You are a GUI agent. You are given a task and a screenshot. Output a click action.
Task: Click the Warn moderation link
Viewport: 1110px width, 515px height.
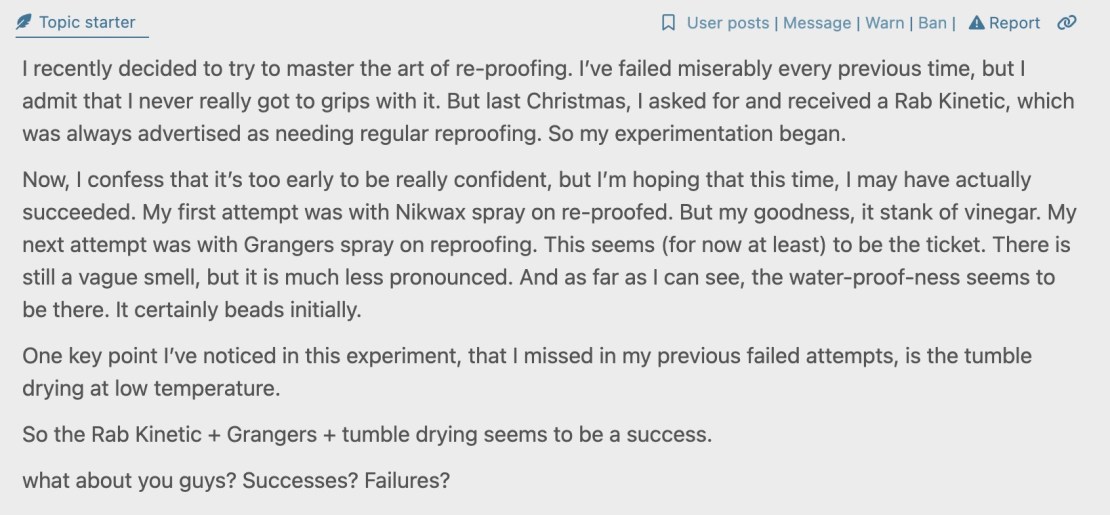click(x=884, y=22)
